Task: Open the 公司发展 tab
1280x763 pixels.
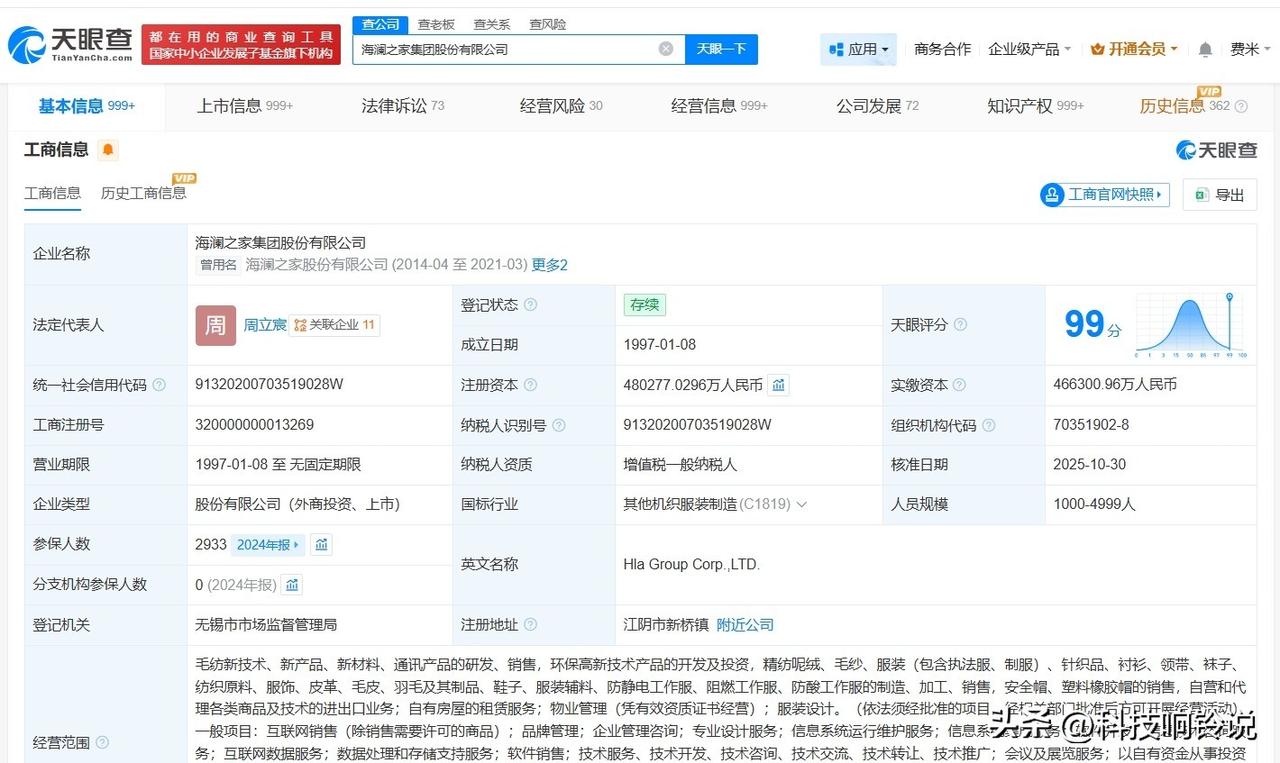Action: pos(877,106)
